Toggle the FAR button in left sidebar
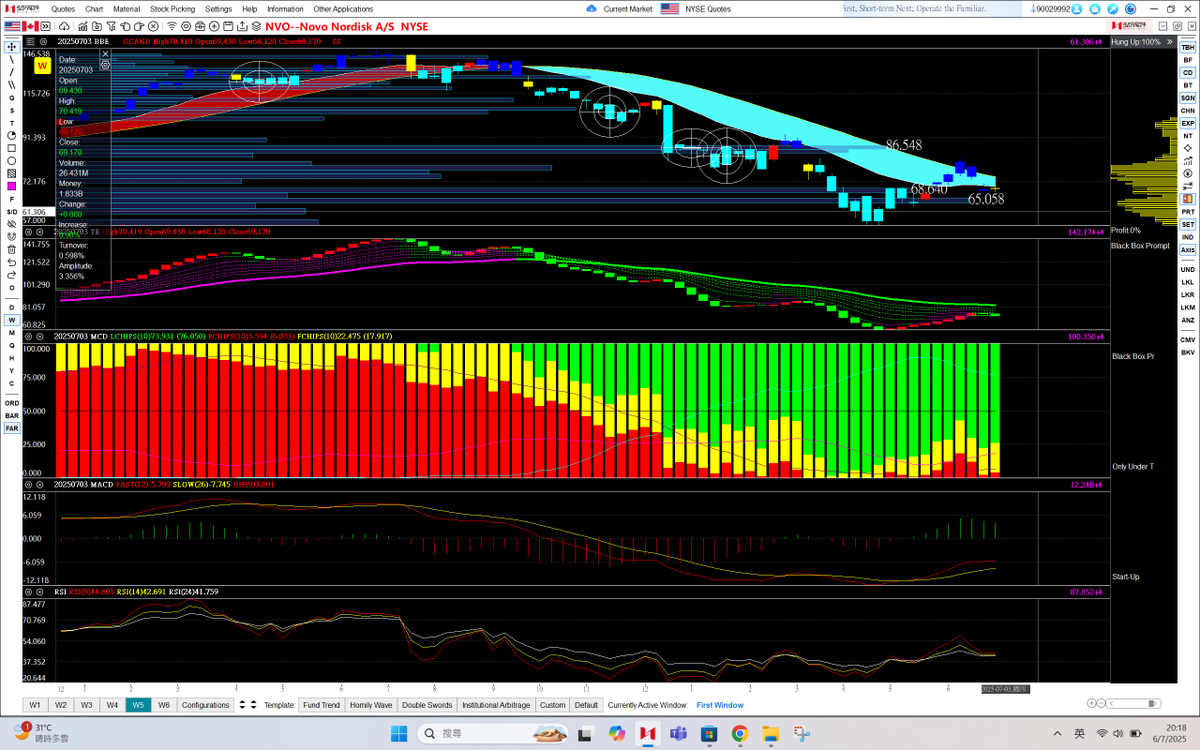This screenshot has width=1200, height=750. coord(12,428)
